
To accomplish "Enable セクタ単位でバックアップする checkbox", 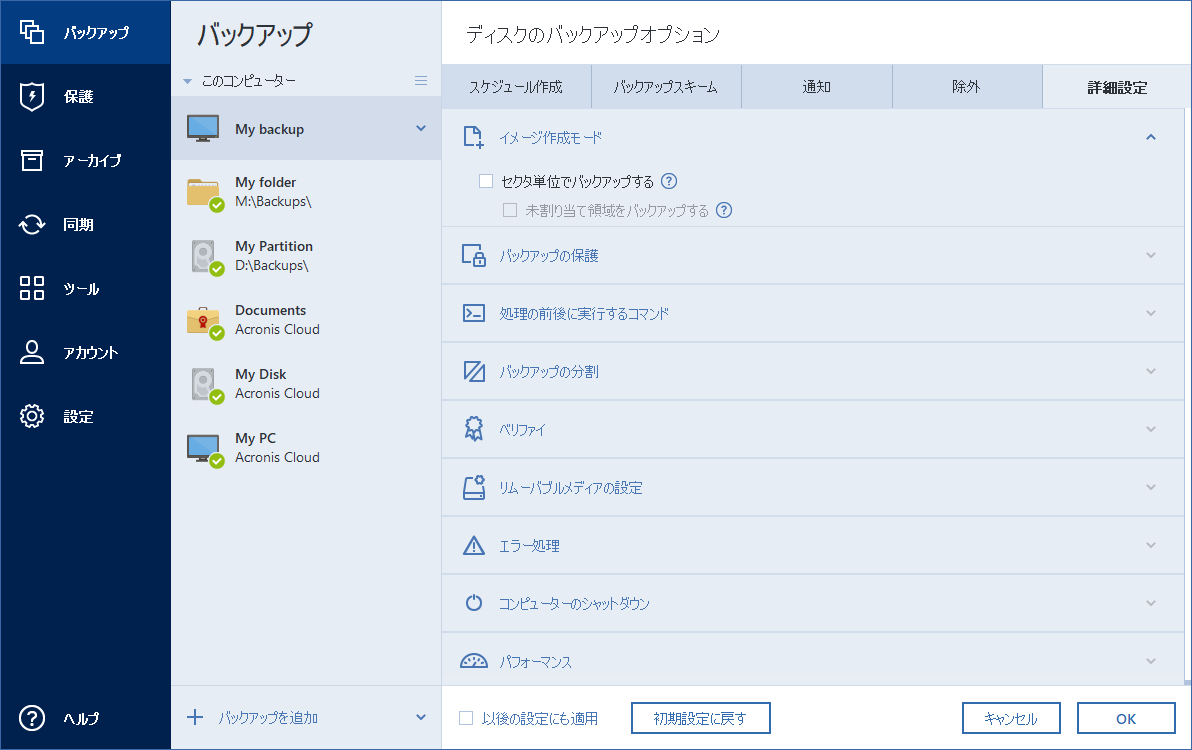I will [487, 182].
